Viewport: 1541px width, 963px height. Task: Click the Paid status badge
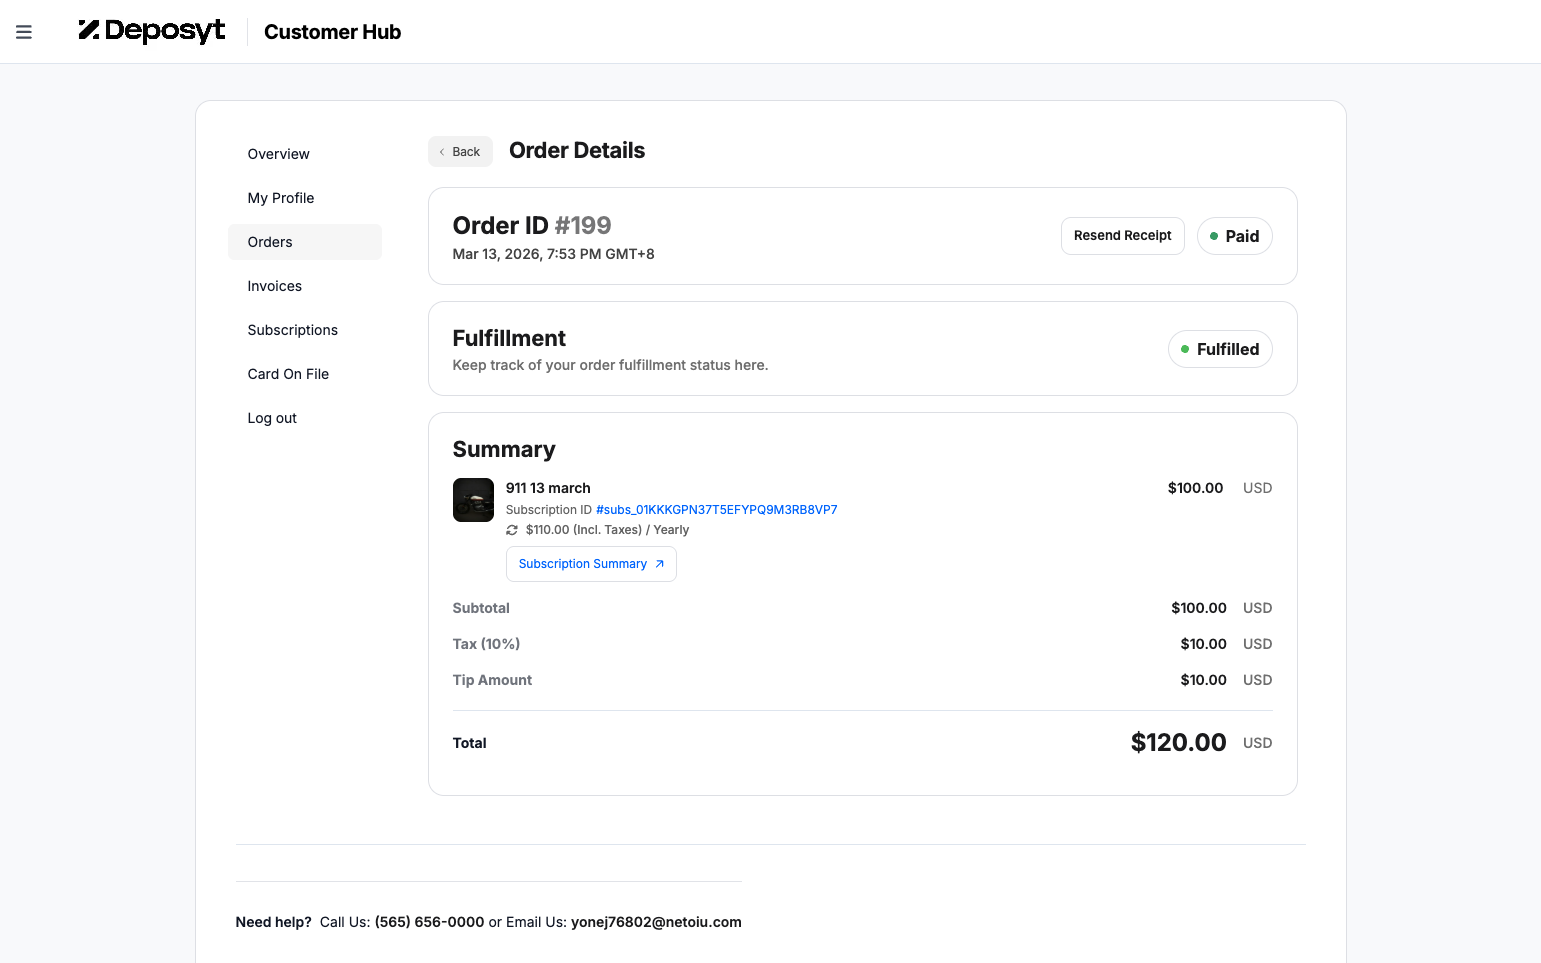click(1234, 236)
